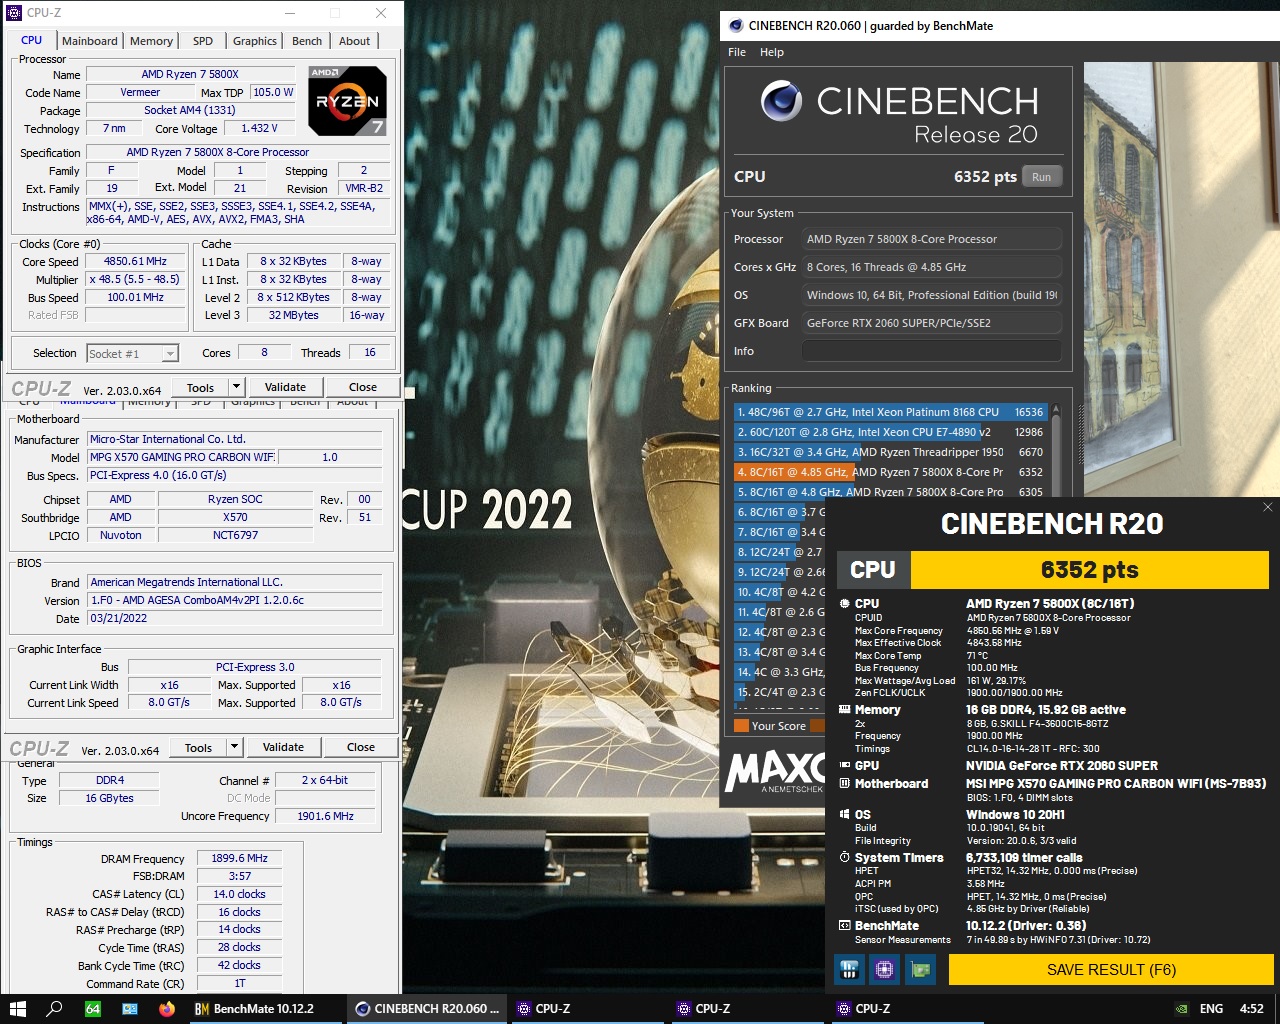This screenshot has height=1024, width=1280.
Task: Select ranking entry Ryzen Threadripper 1950
Action: (890, 452)
